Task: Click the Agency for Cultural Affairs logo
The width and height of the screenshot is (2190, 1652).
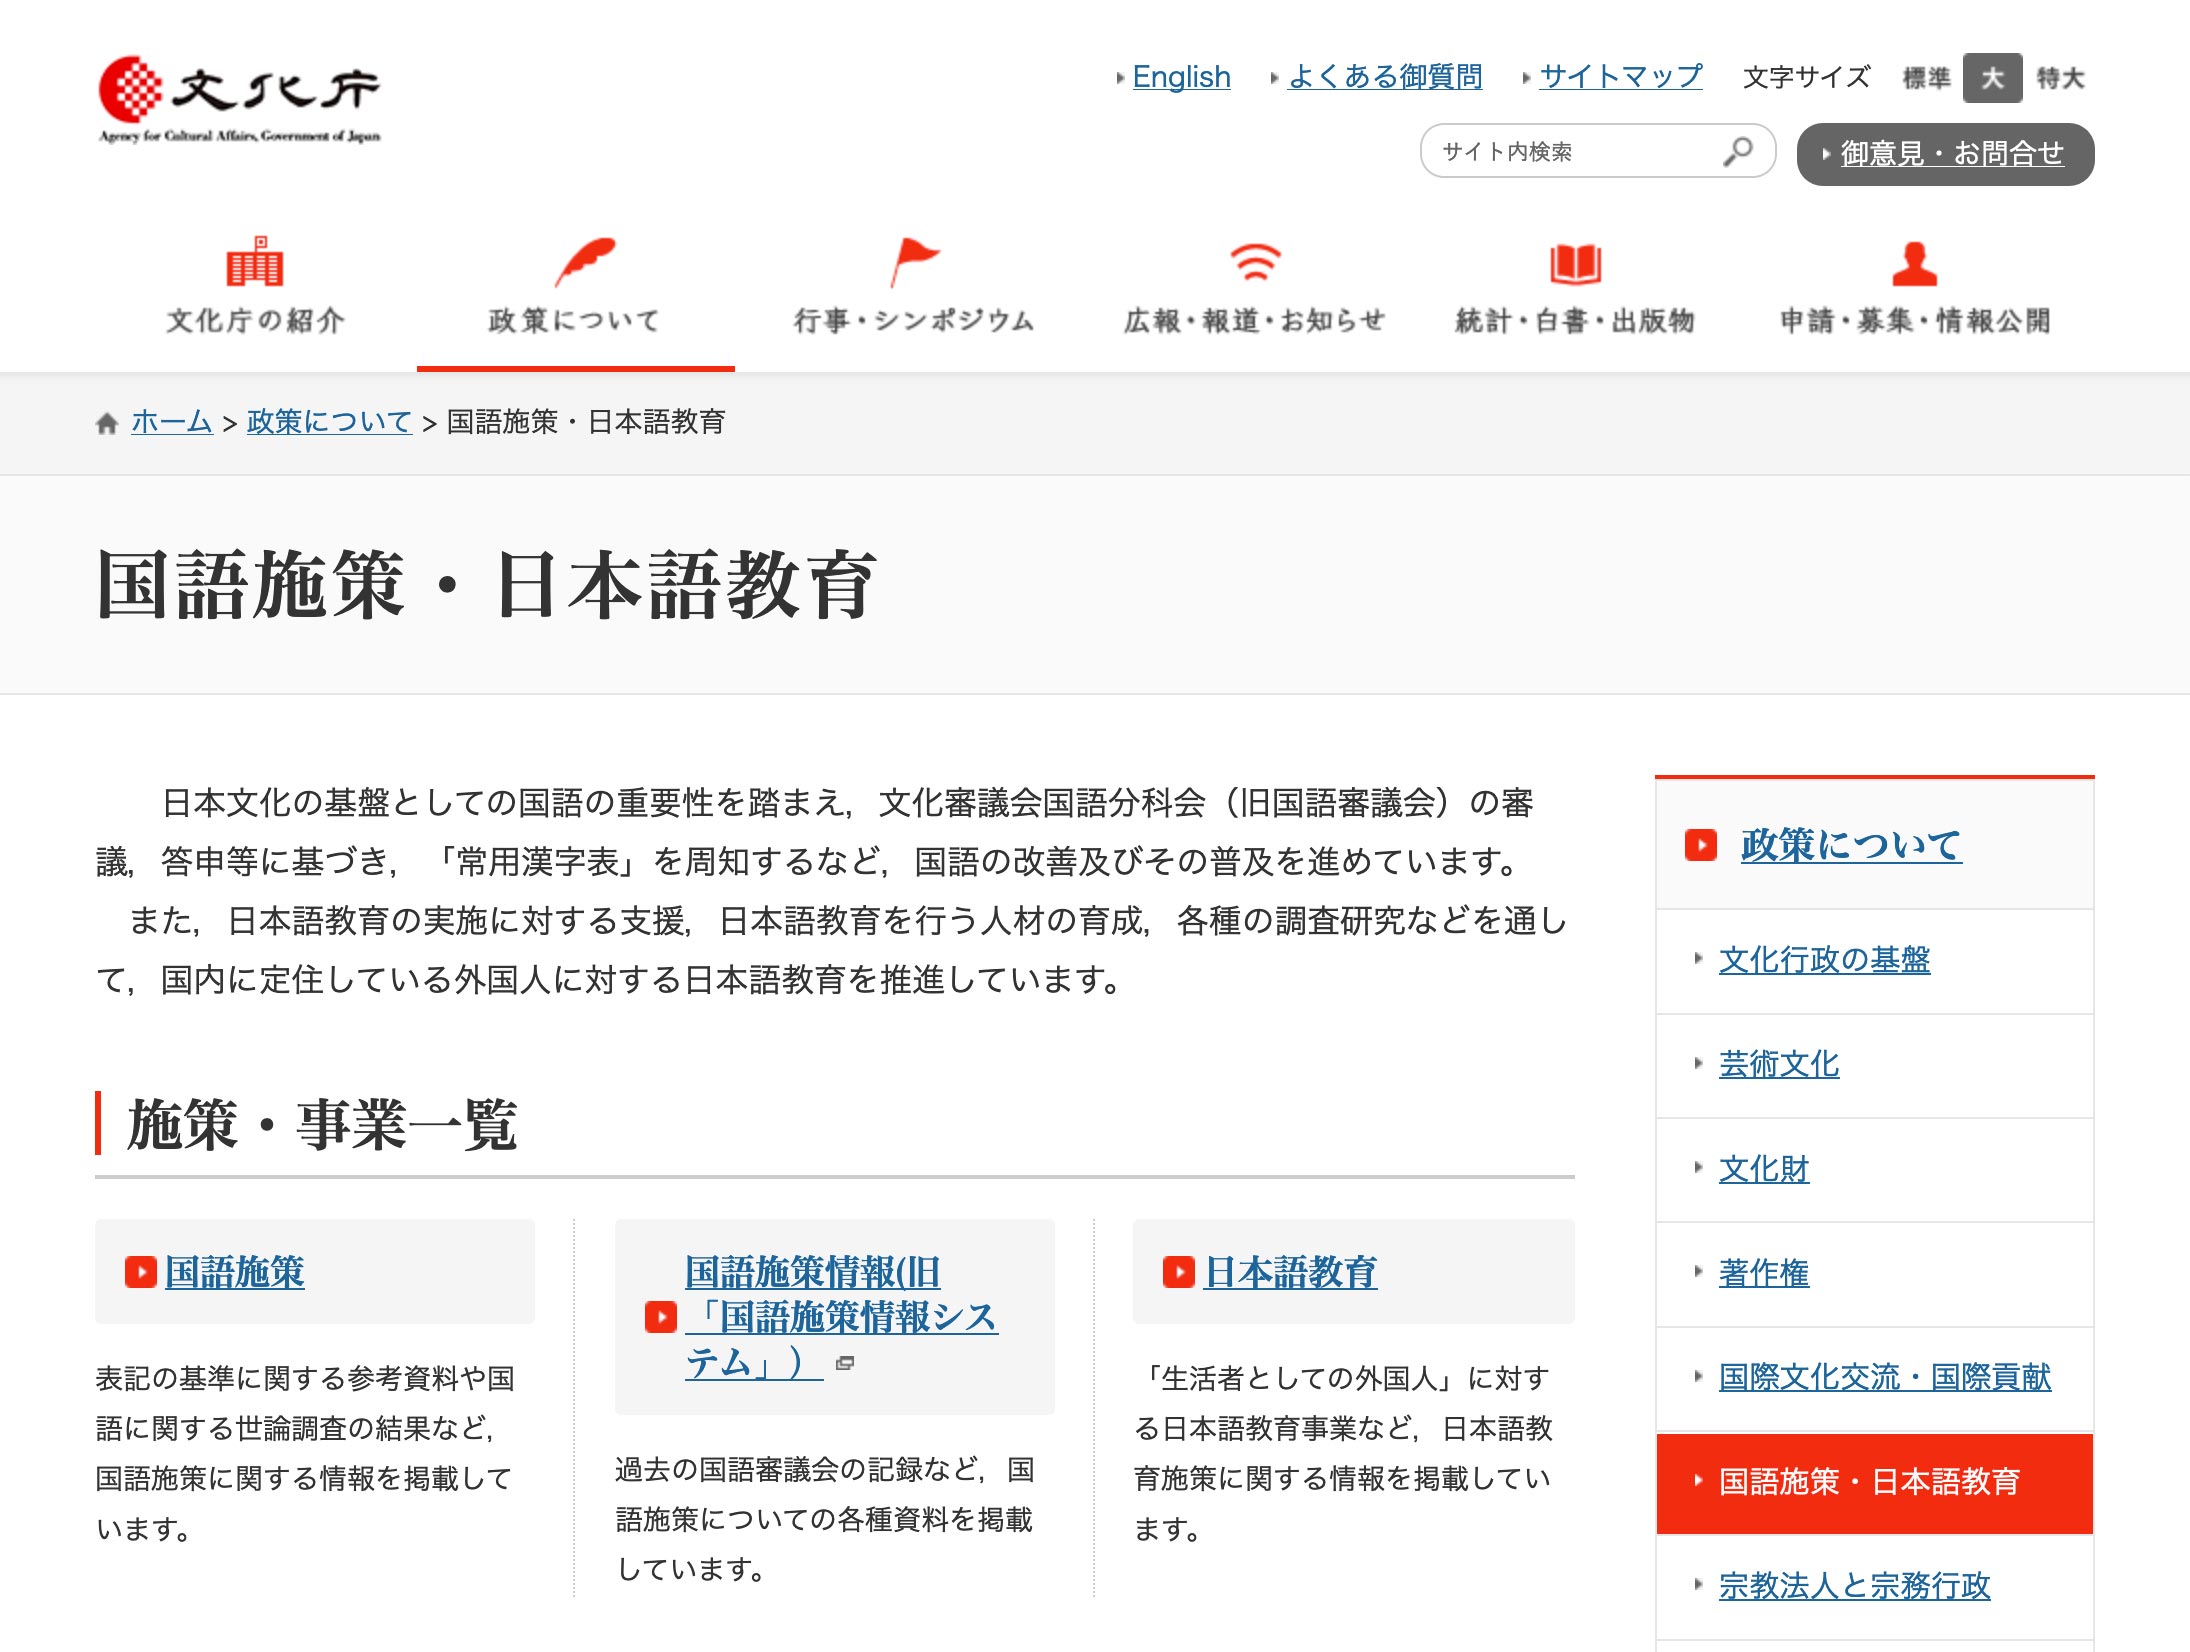Action: [239, 98]
